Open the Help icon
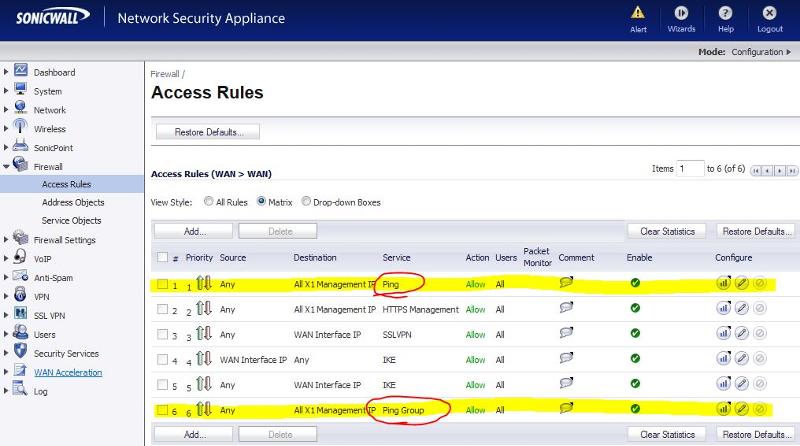This screenshot has width=800, height=446. click(x=726, y=12)
